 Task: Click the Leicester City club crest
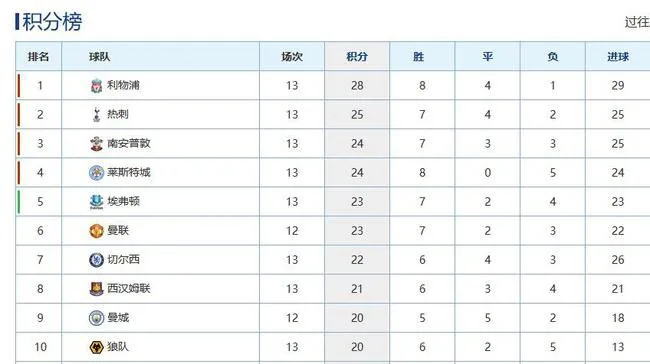click(96, 173)
